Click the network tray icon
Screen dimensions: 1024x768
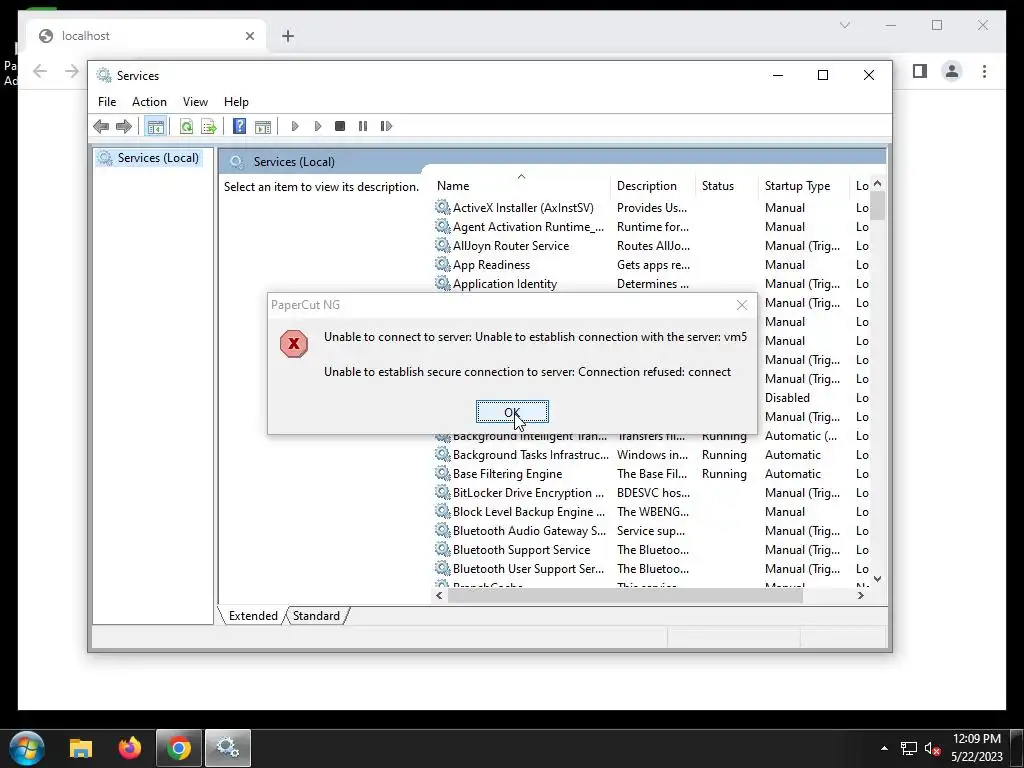[908, 748]
